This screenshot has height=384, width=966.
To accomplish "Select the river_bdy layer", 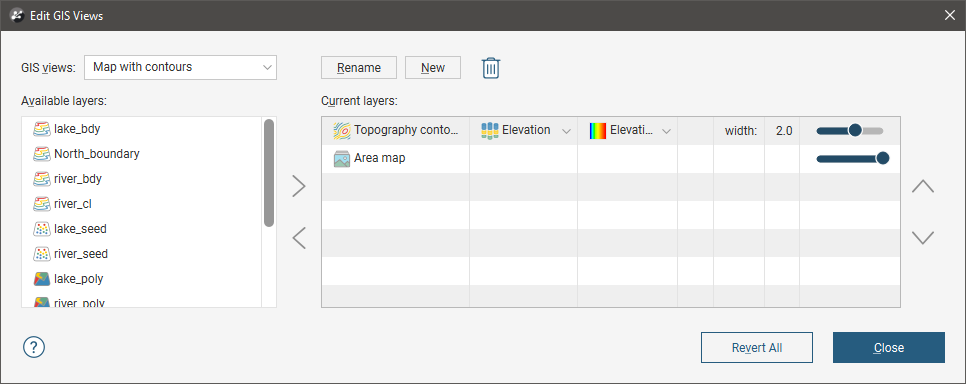I will 78,179.
